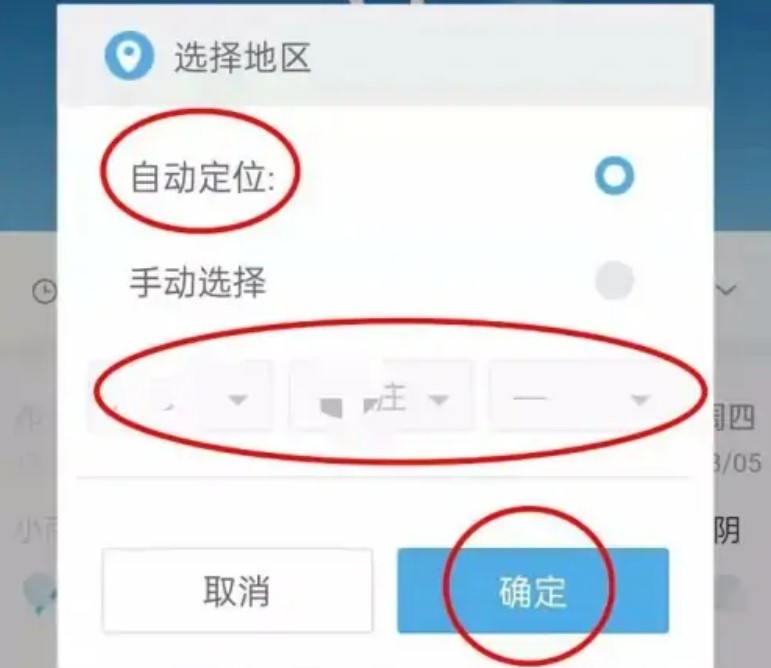This screenshot has height=668, width=771.
Task: Confirm with the 确定 button
Action: point(533,590)
